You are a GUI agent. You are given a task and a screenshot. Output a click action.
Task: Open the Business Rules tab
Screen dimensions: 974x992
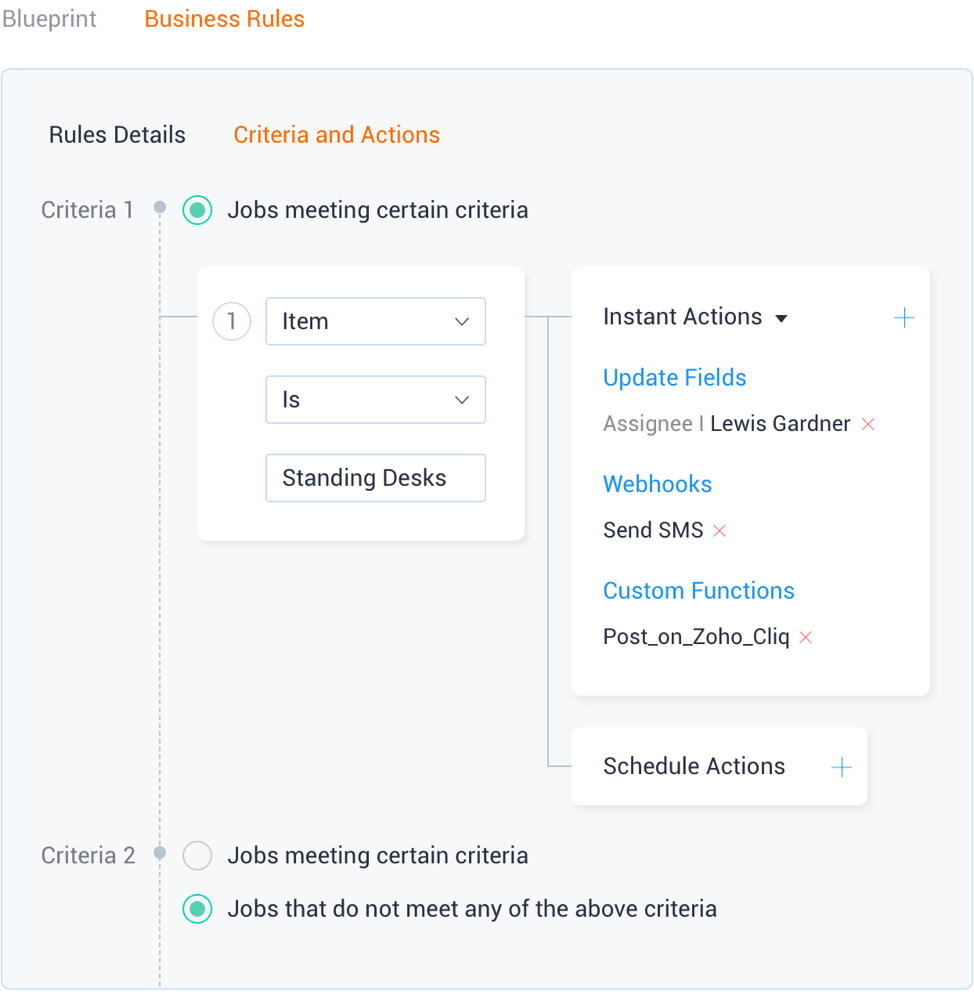(x=225, y=19)
